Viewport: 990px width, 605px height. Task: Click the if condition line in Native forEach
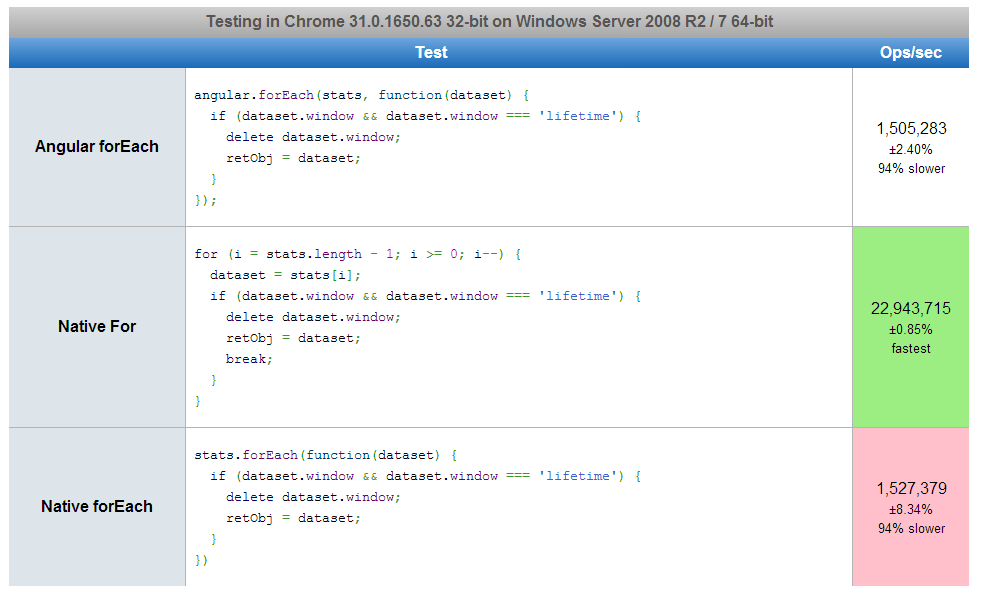point(426,476)
